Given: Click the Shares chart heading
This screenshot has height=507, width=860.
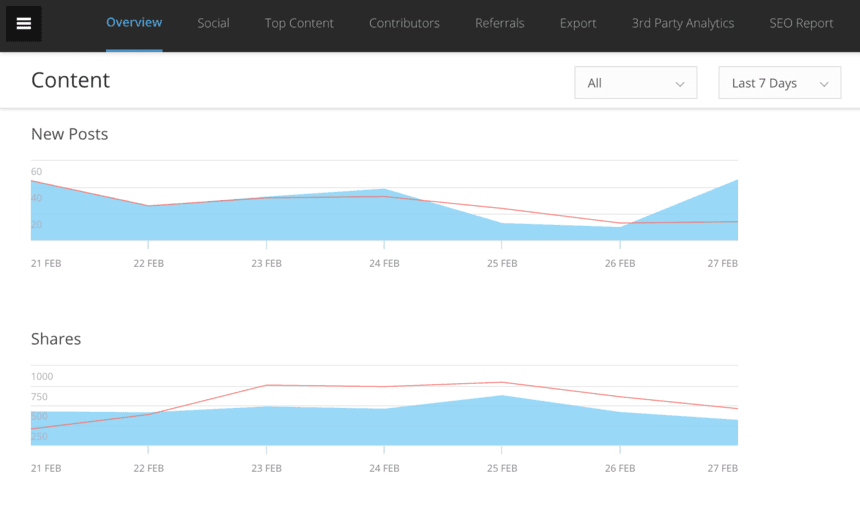Looking at the screenshot, I should (x=56, y=339).
